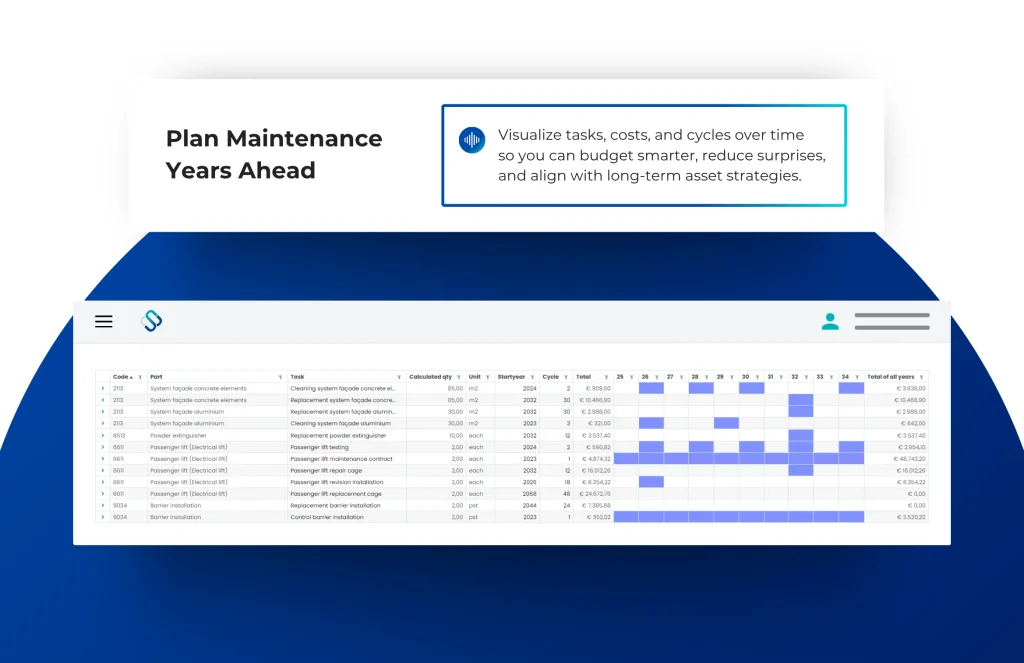1024x663 pixels.
Task: Click the sound wave icon in banner
Action: pyautogui.click(x=472, y=140)
